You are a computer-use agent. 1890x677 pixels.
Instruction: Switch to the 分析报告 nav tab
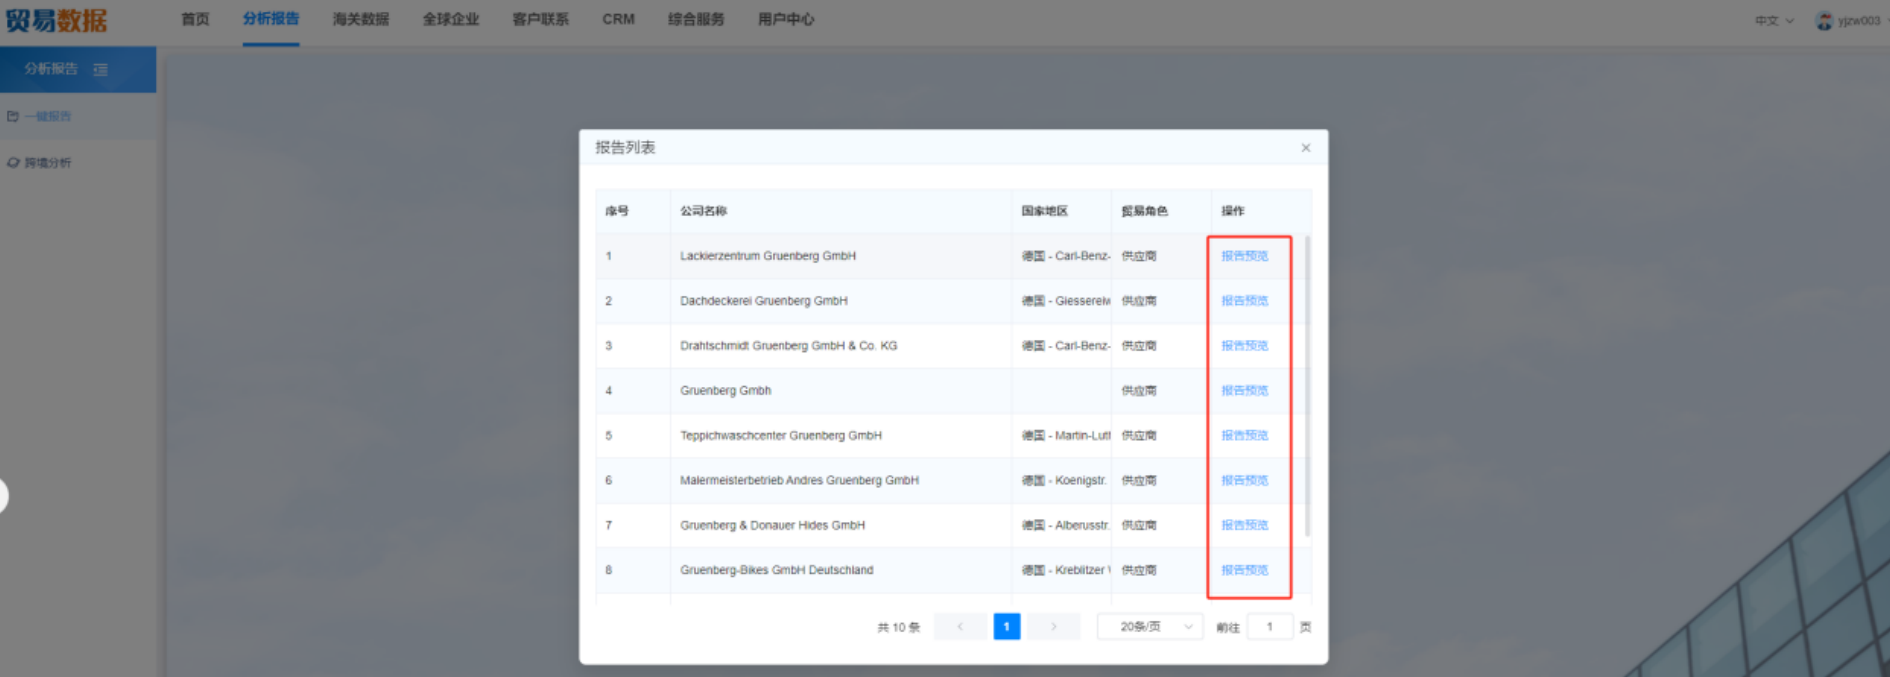(271, 19)
